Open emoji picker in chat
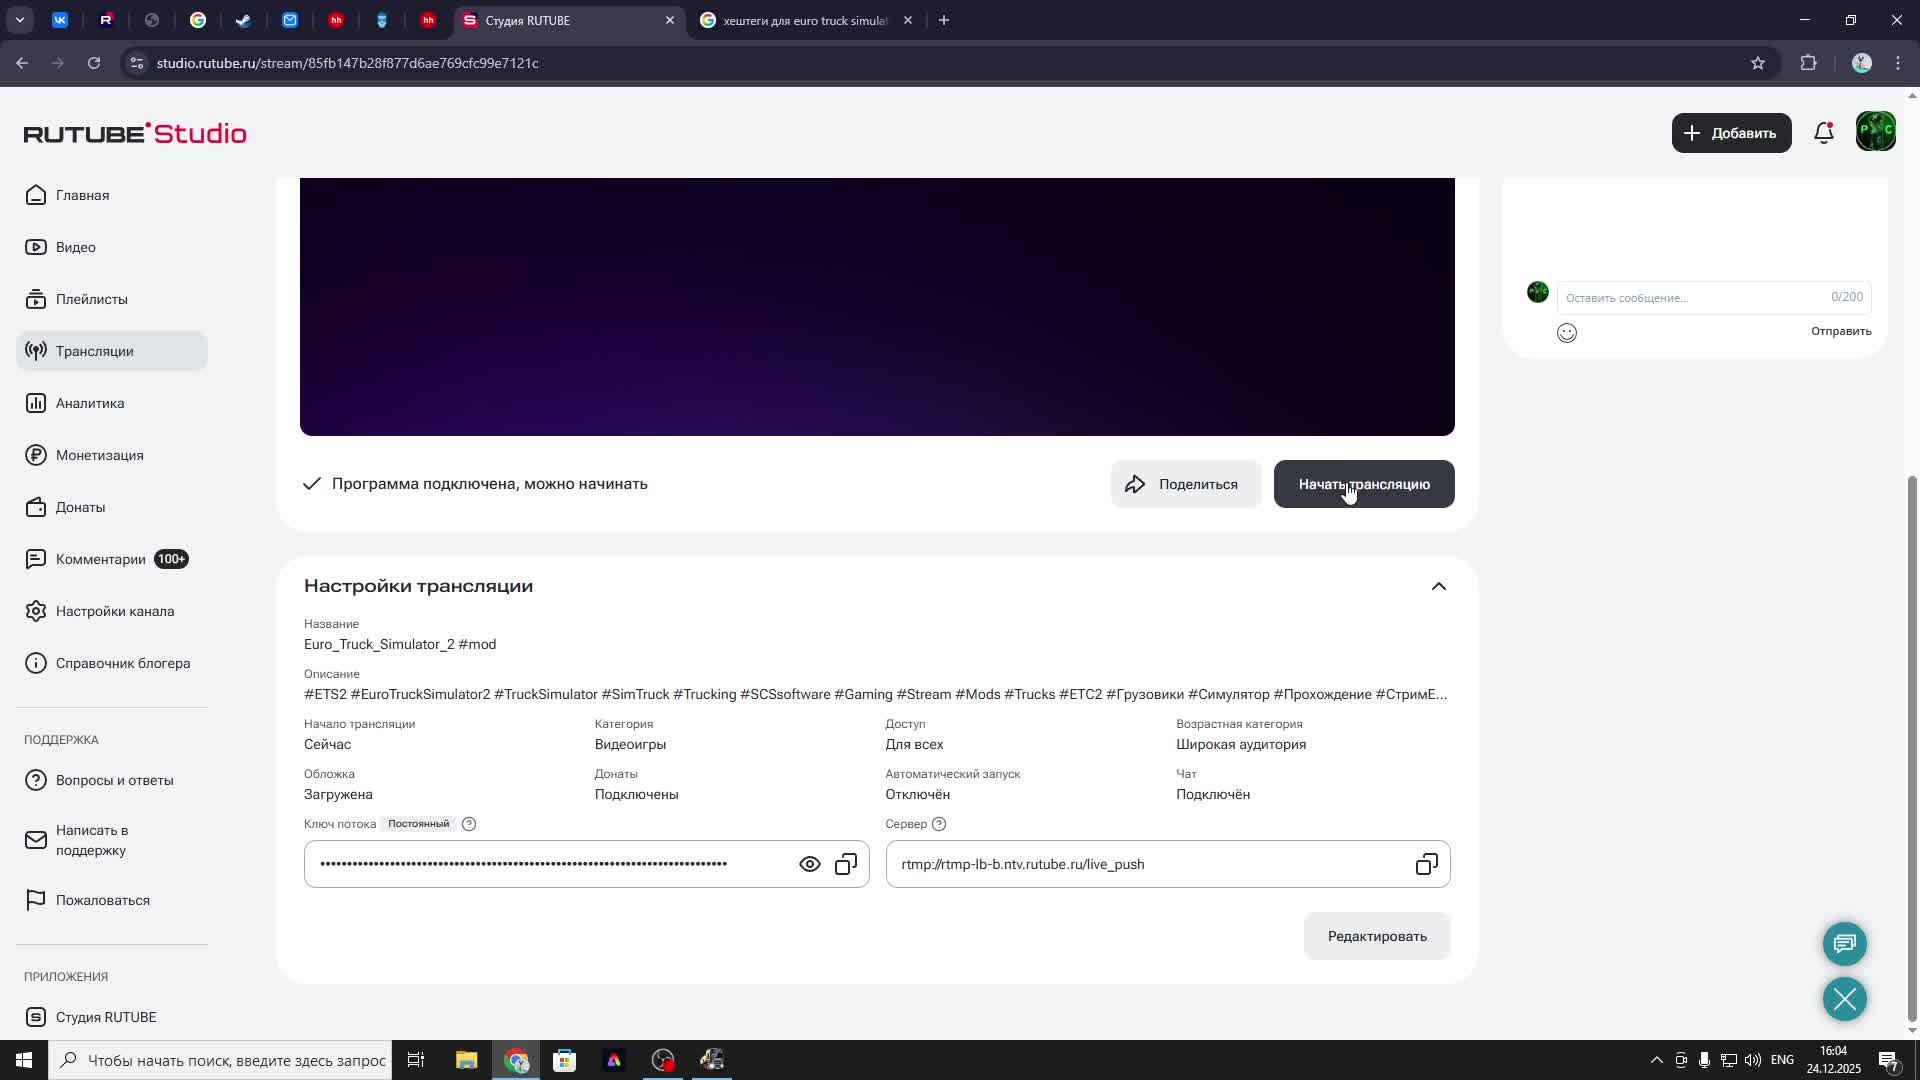 coord(1566,333)
